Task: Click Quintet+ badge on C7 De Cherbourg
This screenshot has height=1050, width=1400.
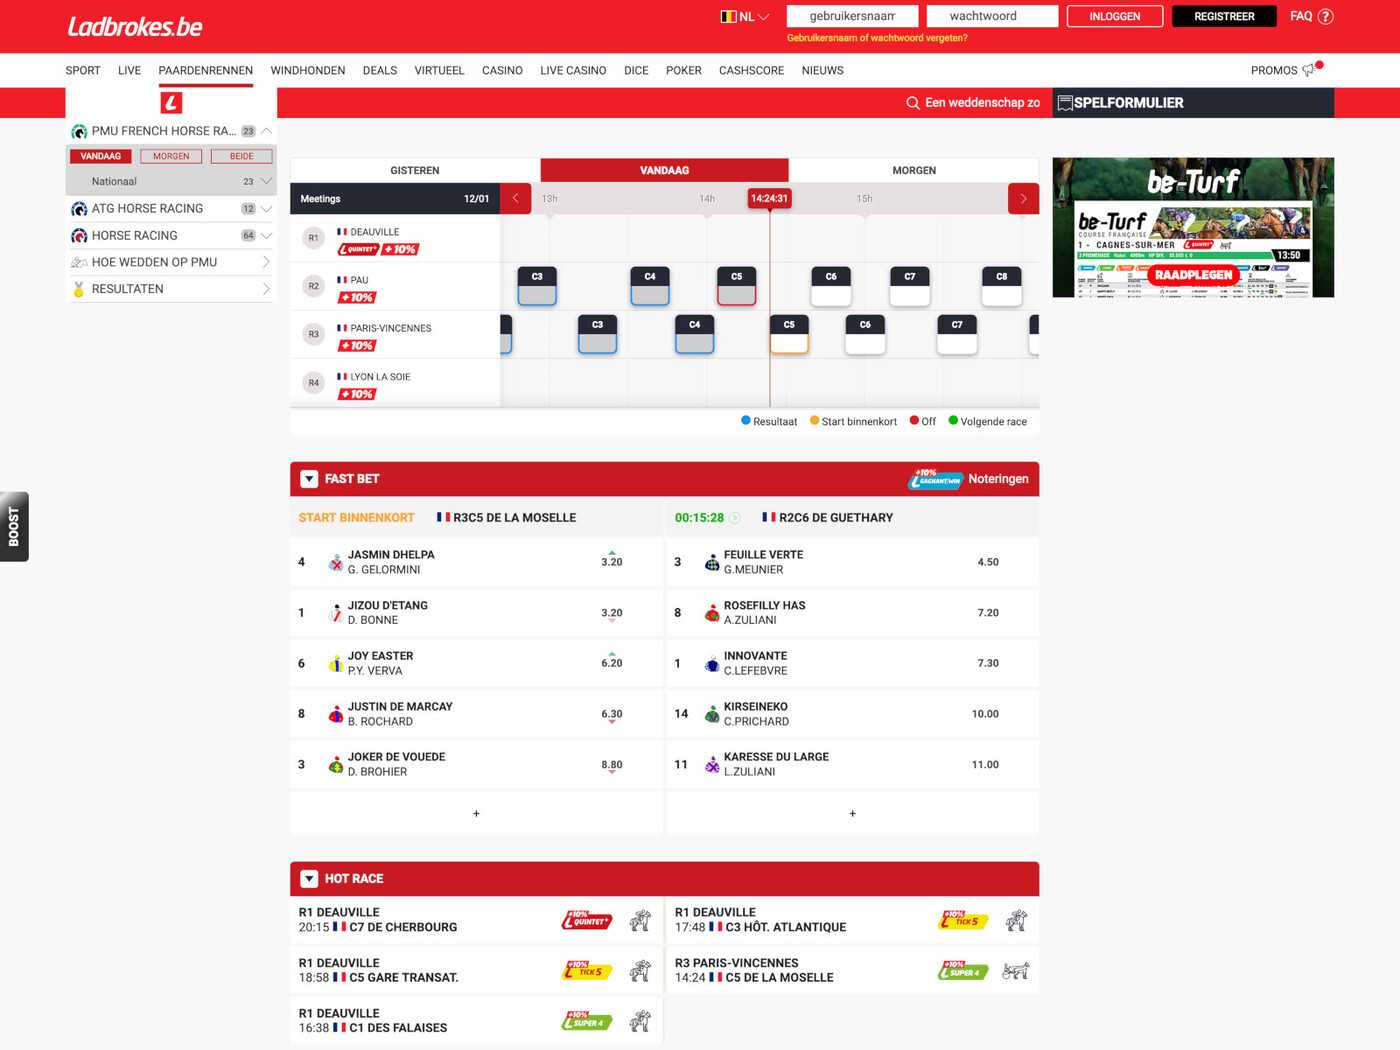Action: 588,920
